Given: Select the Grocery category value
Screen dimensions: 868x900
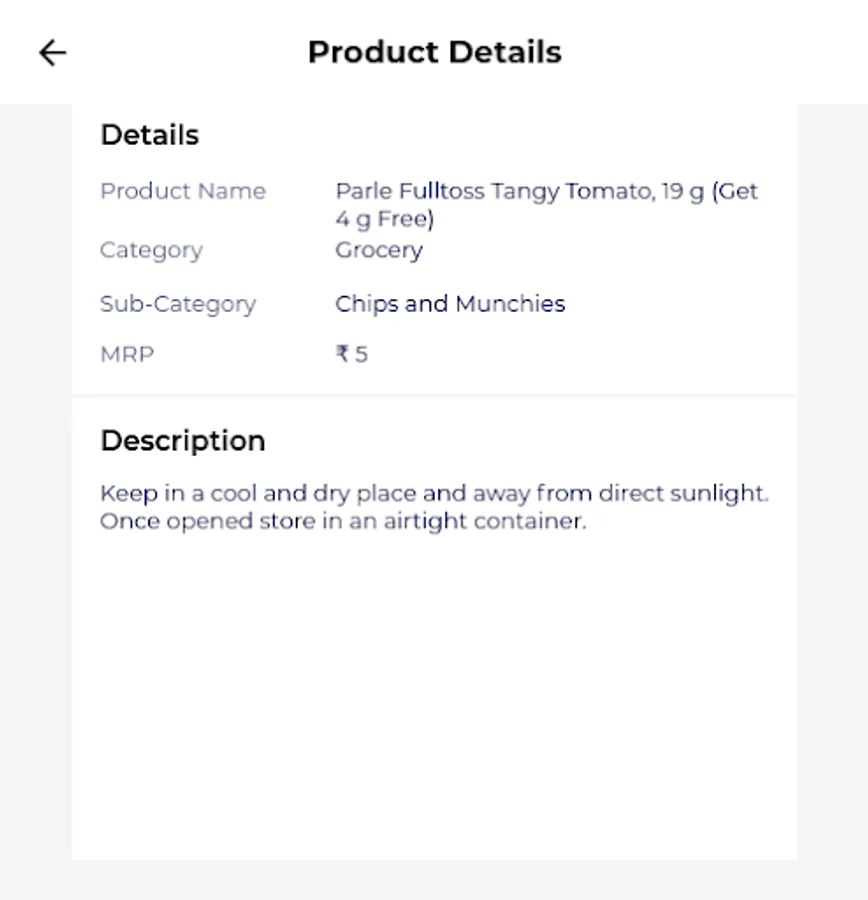Looking at the screenshot, I should (x=379, y=250).
